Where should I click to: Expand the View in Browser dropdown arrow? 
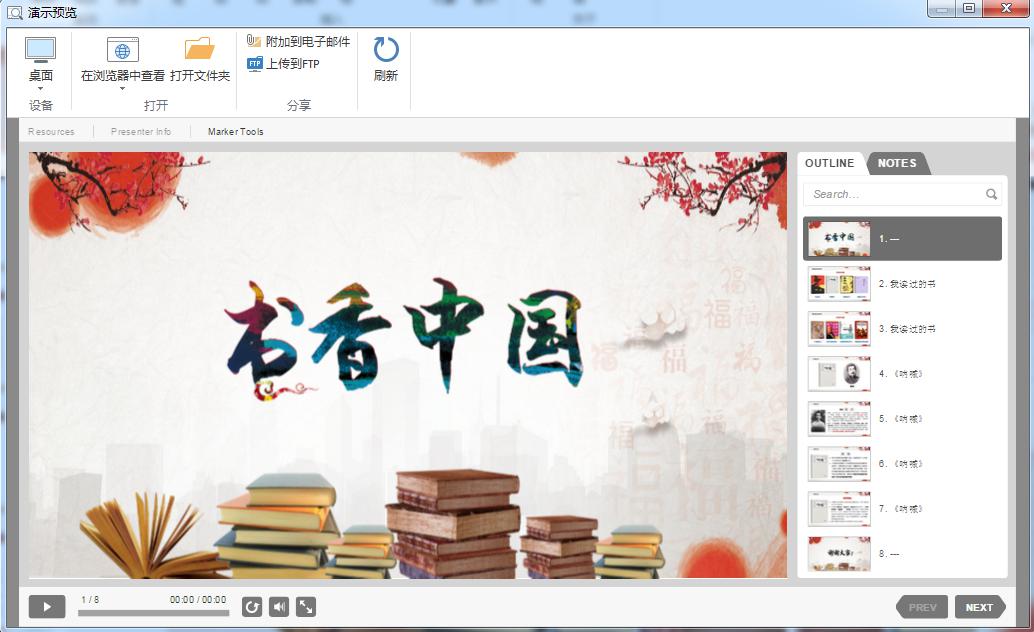pyautogui.click(x=122, y=89)
